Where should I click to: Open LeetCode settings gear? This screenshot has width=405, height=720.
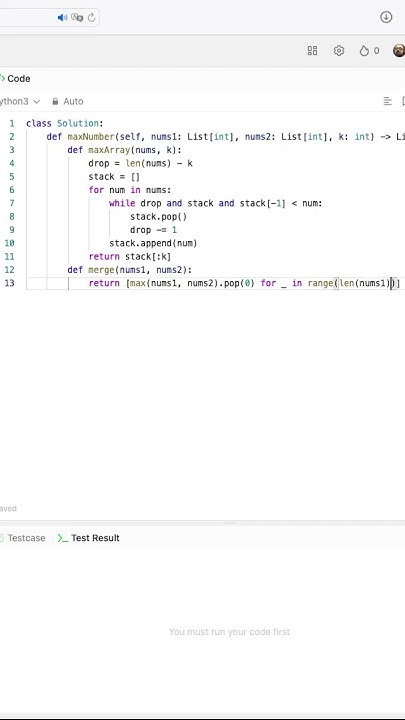[x=339, y=51]
